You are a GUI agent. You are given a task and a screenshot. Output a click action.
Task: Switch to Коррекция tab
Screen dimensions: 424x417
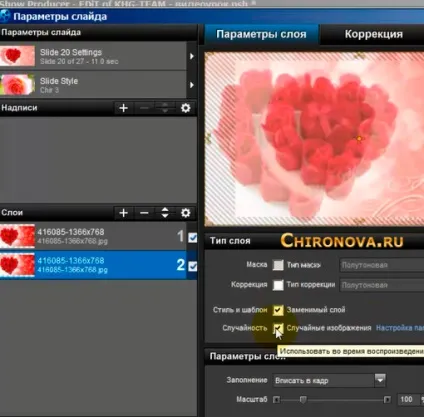pos(373,34)
